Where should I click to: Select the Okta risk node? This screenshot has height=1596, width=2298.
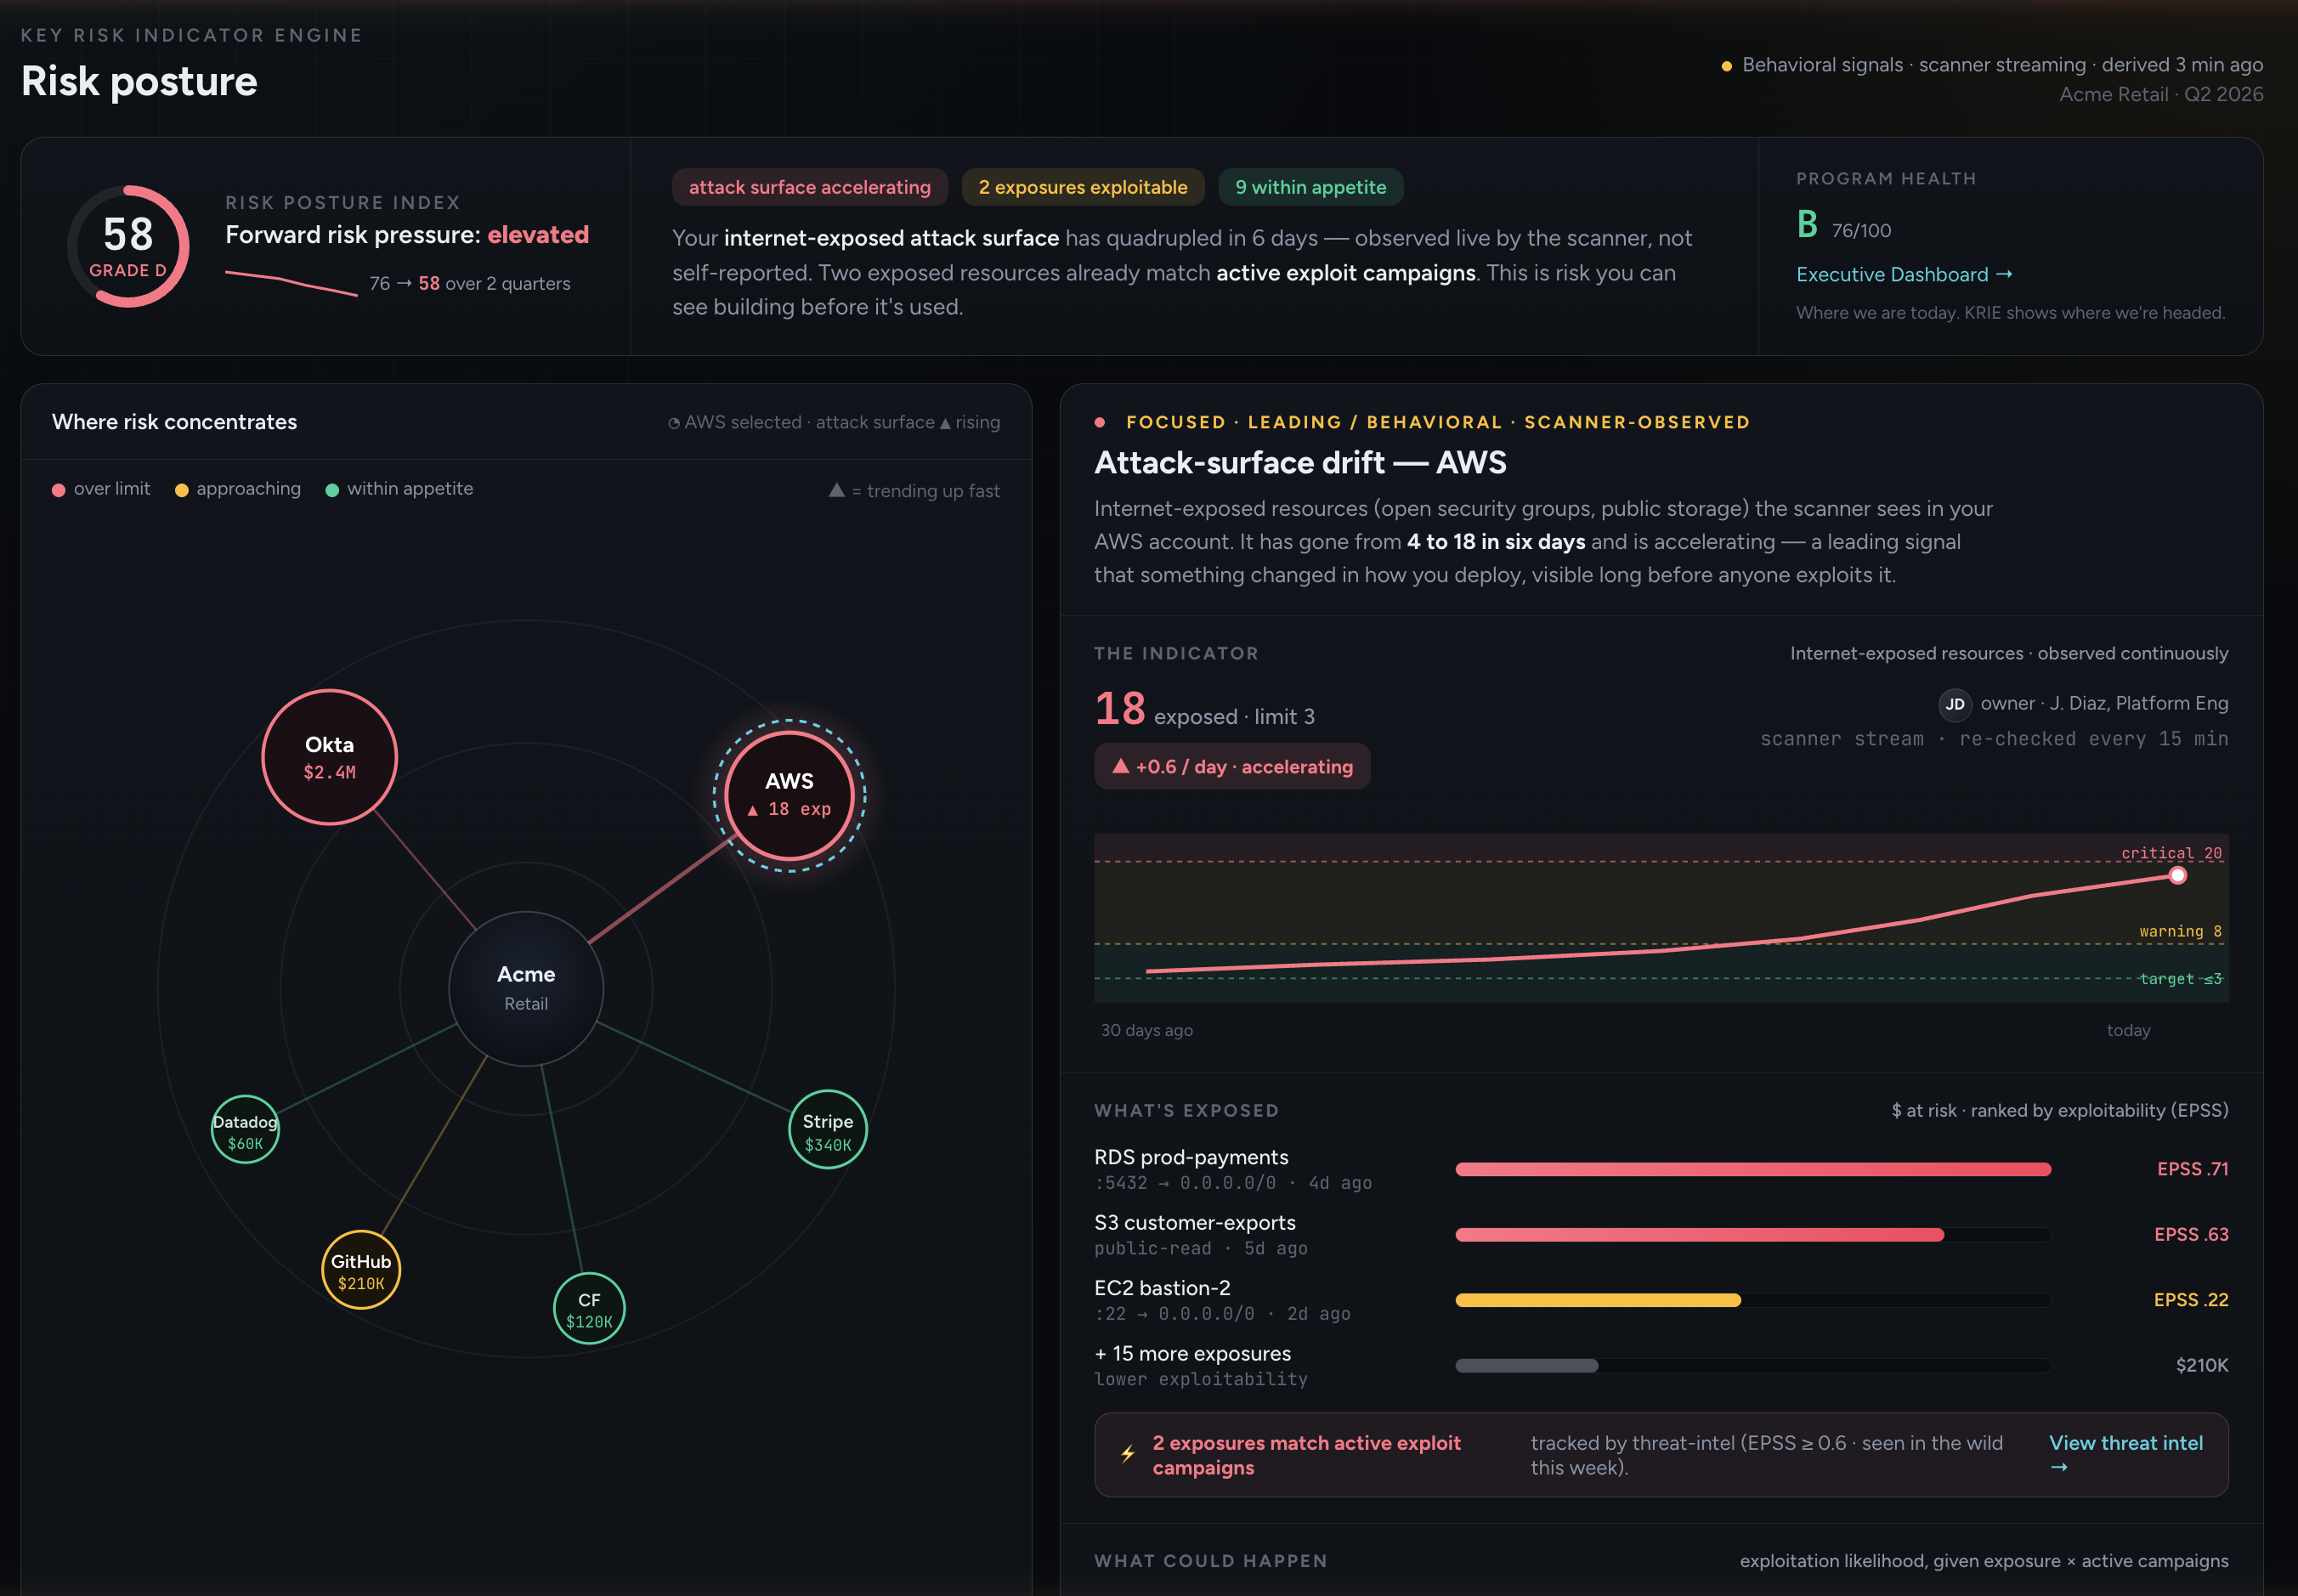[329, 757]
